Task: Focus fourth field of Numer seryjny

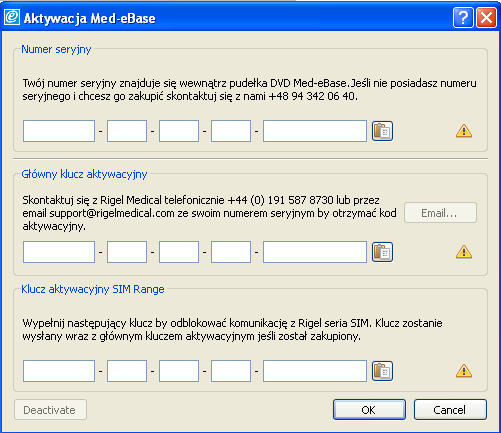Action: 231,131
